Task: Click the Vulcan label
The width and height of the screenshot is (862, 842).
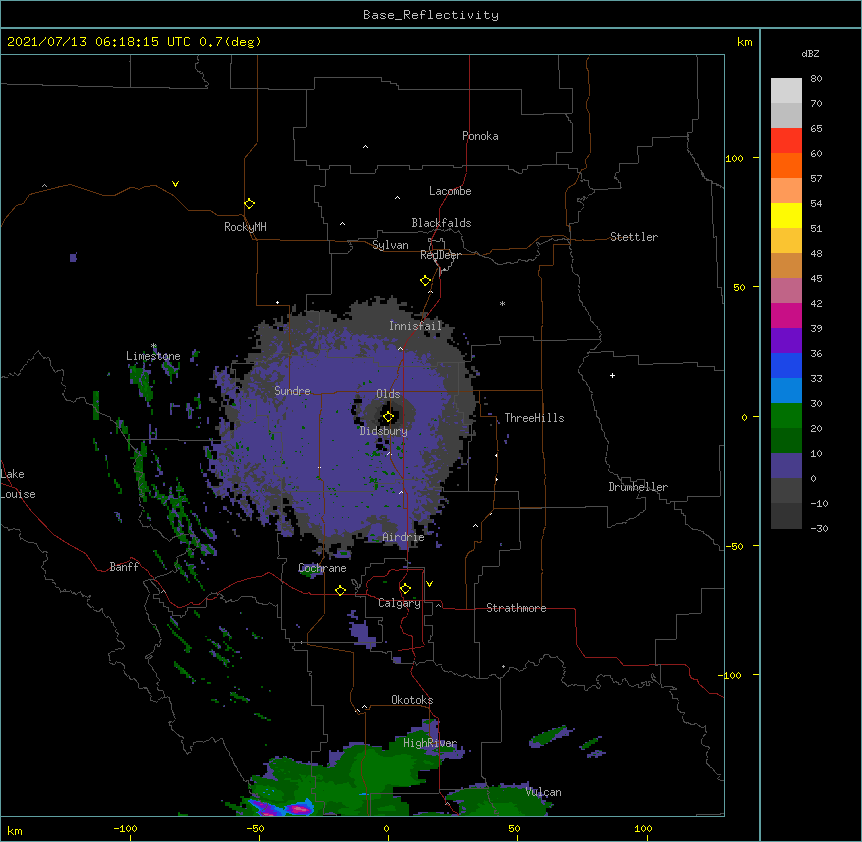Action: [x=543, y=792]
